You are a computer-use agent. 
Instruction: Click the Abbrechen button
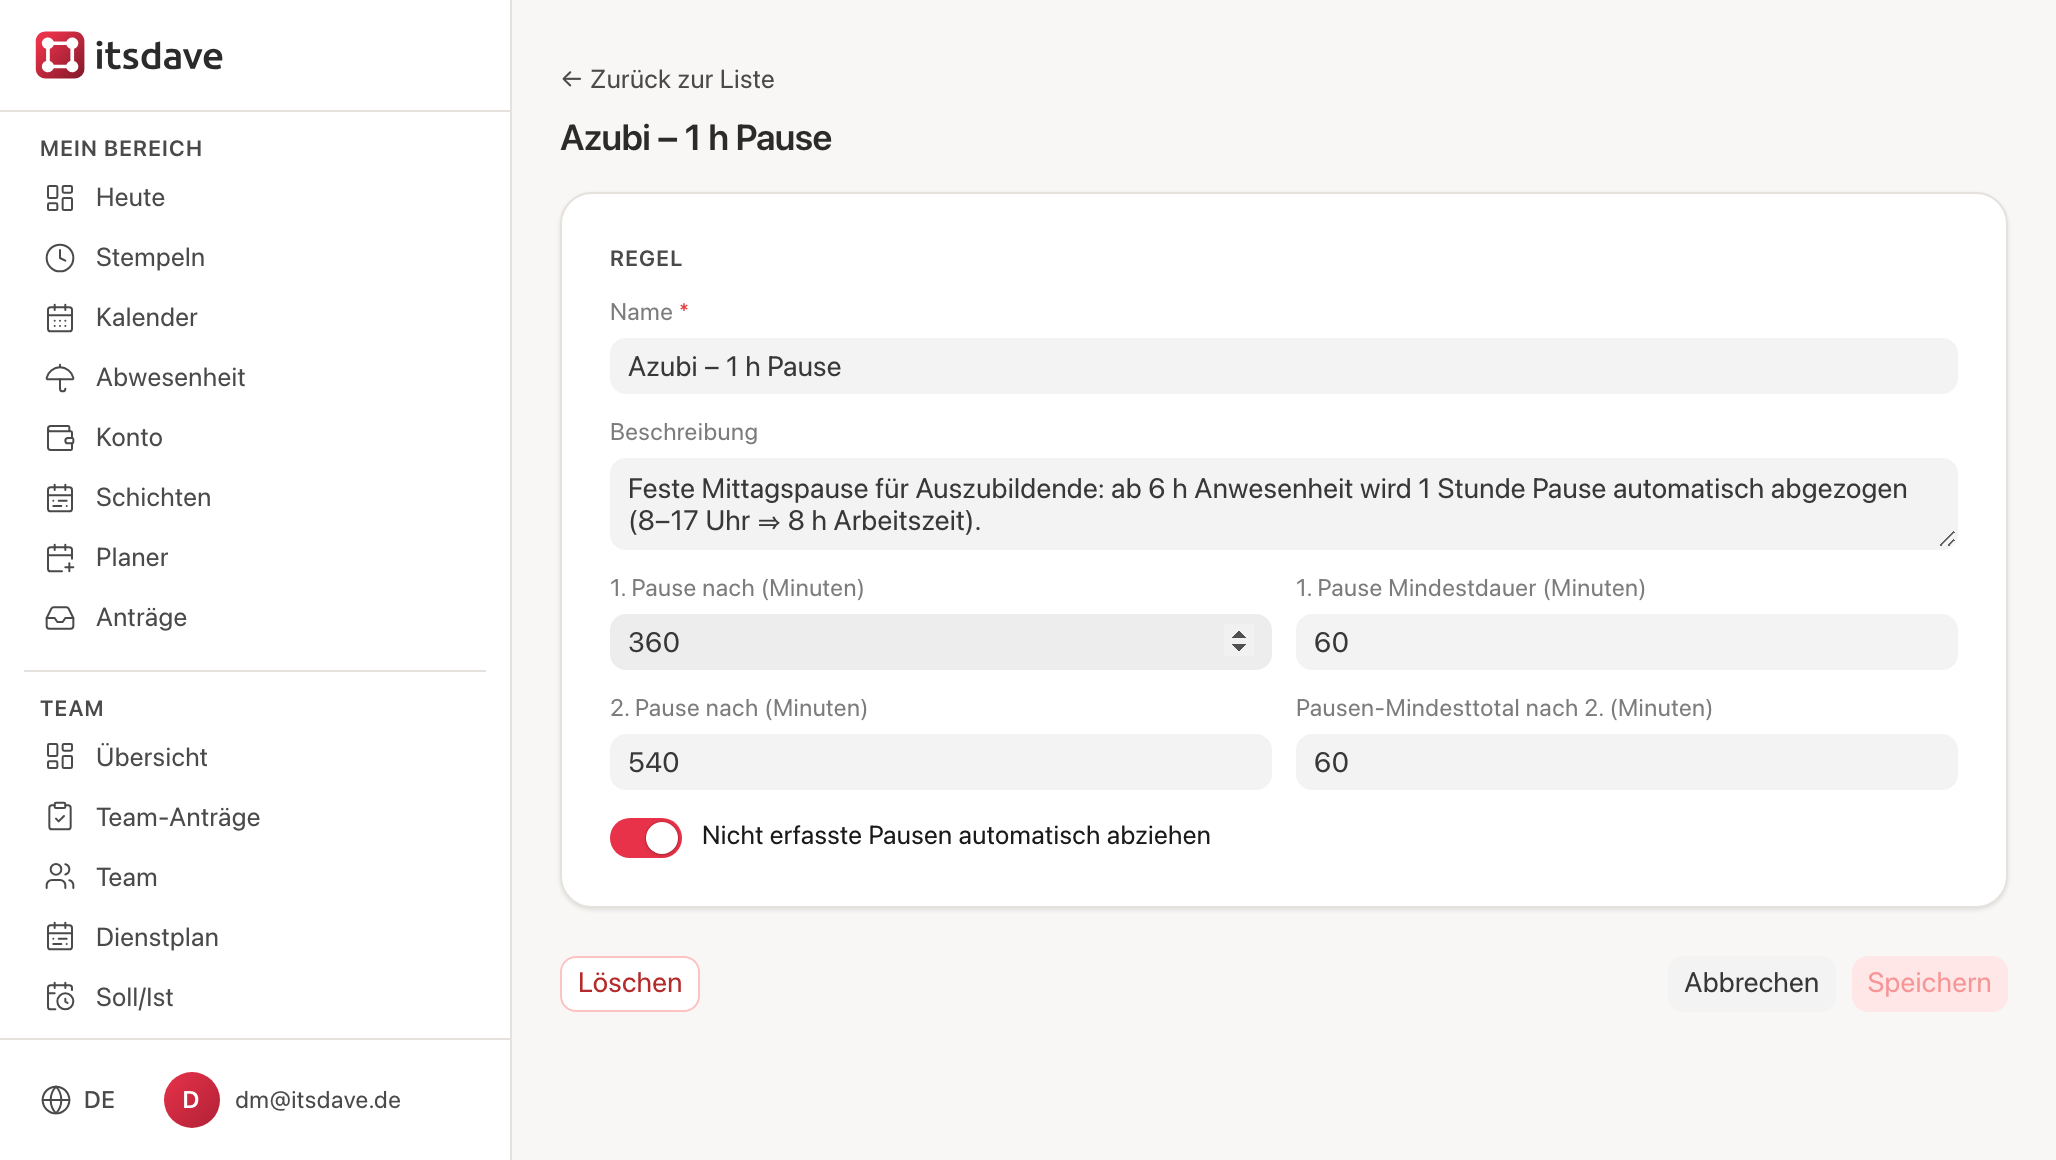pos(1751,984)
